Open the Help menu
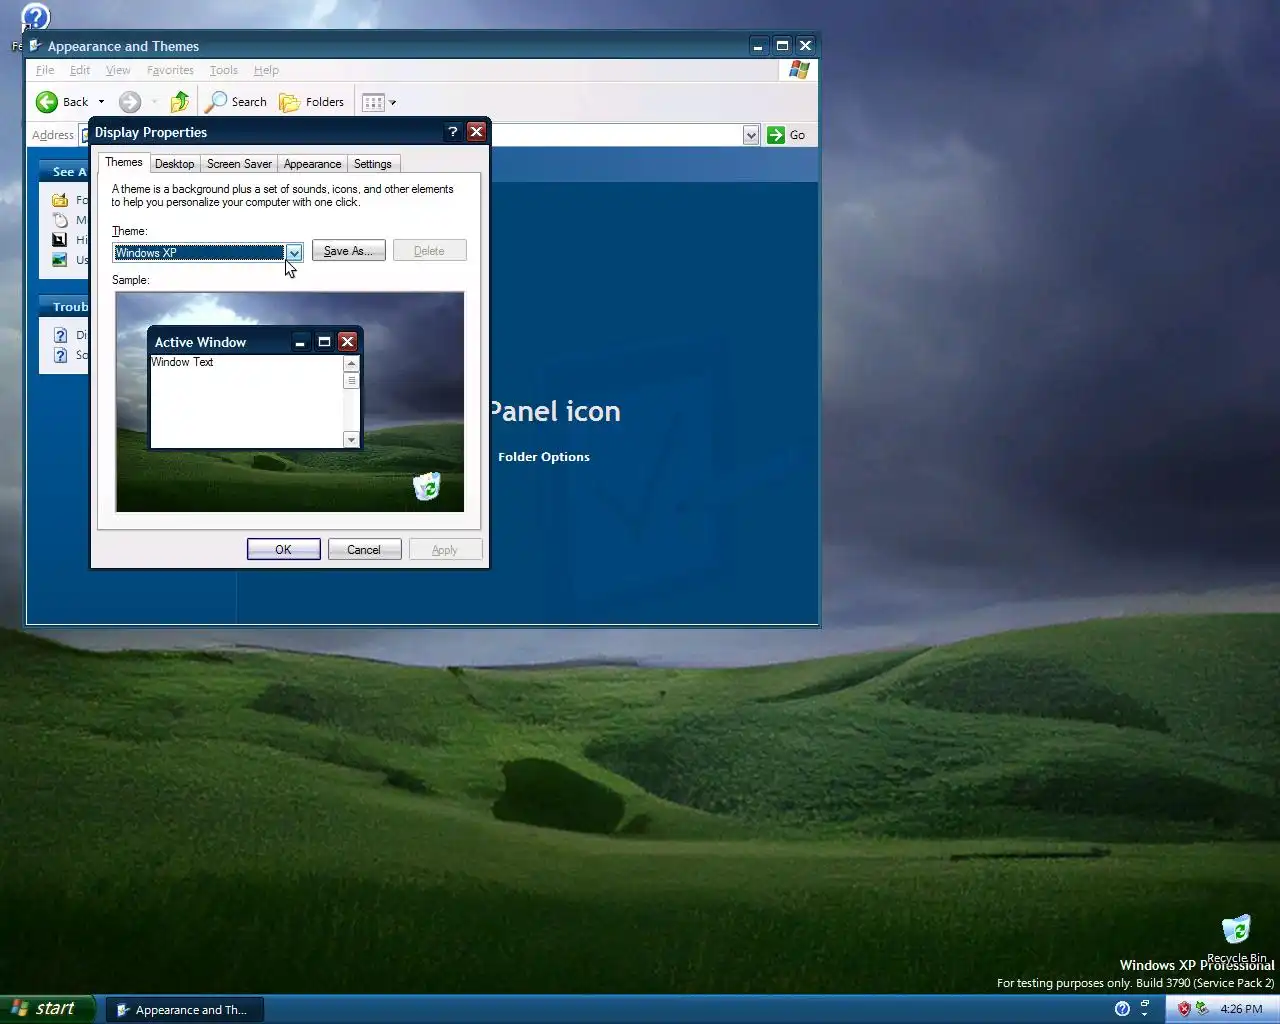Image resolution: width=1280 pixels, height=1024 pixels. (x=266, y=70)
